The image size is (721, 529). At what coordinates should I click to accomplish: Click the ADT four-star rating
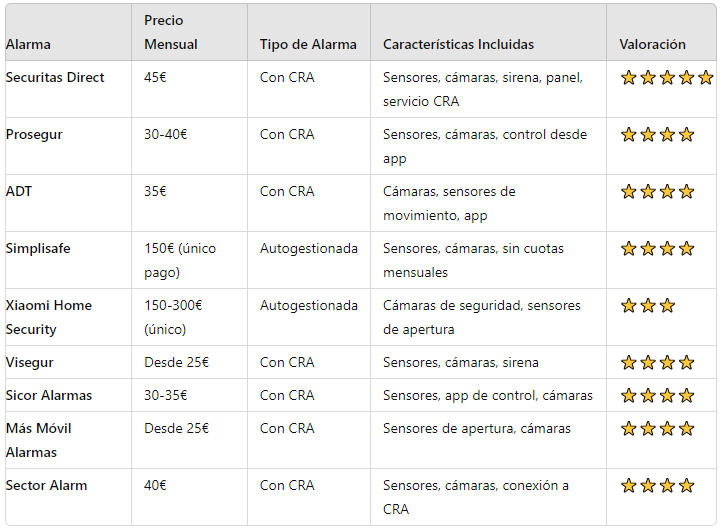(x=657, y=192)
